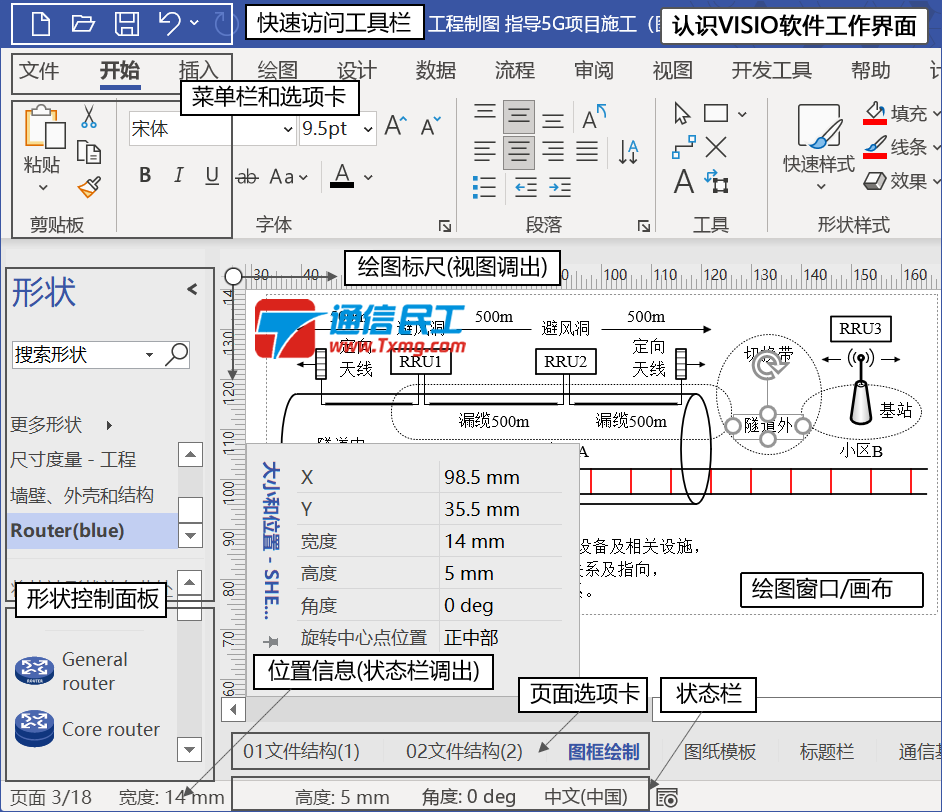Screen dimensions: 942x812
Task: Click the justify paragraph icon
Action: 587,151
